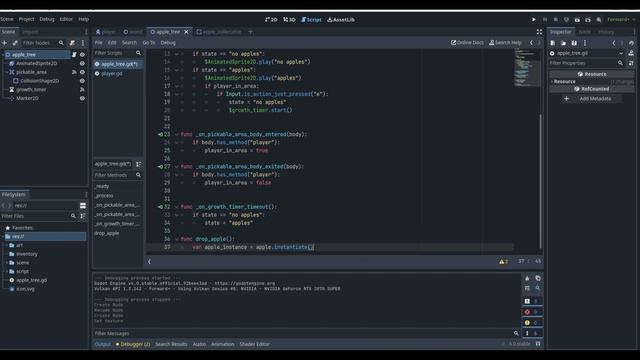Toggle warning messages filter in output
Viewport: 640px width, 360px height.
(532, 322)
